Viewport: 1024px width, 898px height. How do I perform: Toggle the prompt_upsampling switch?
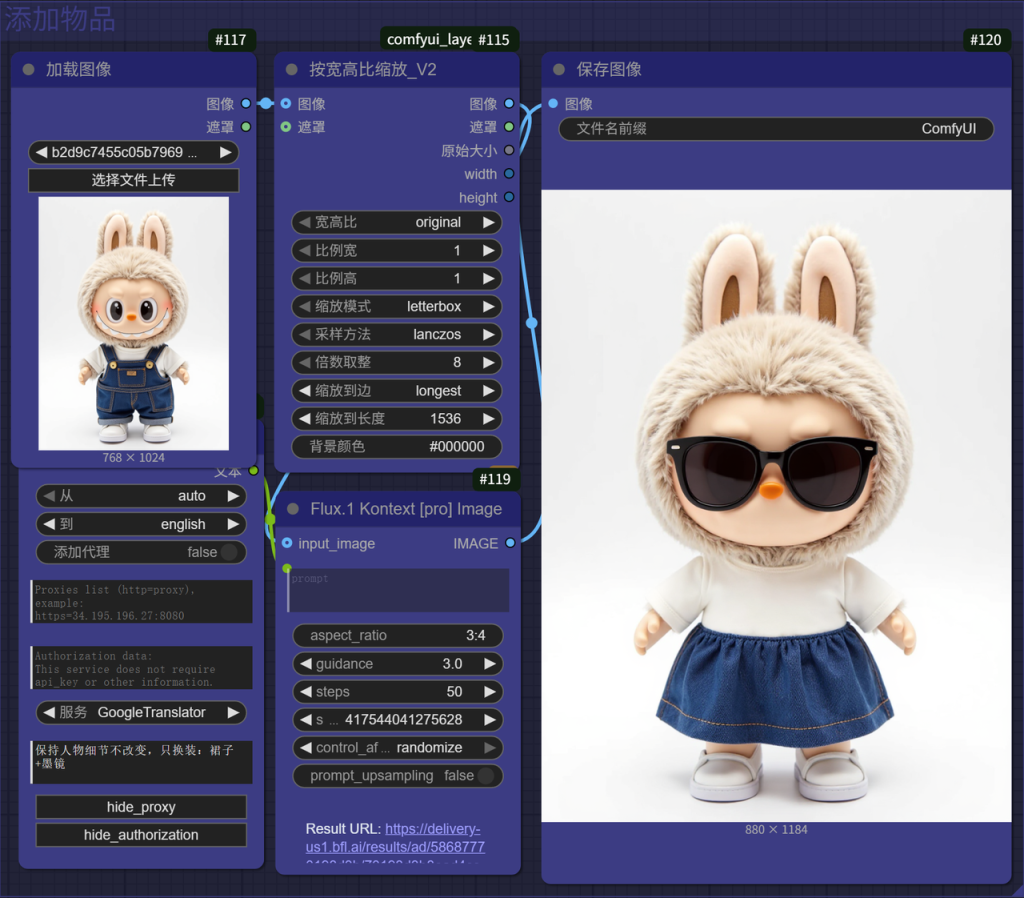point(485,776)
